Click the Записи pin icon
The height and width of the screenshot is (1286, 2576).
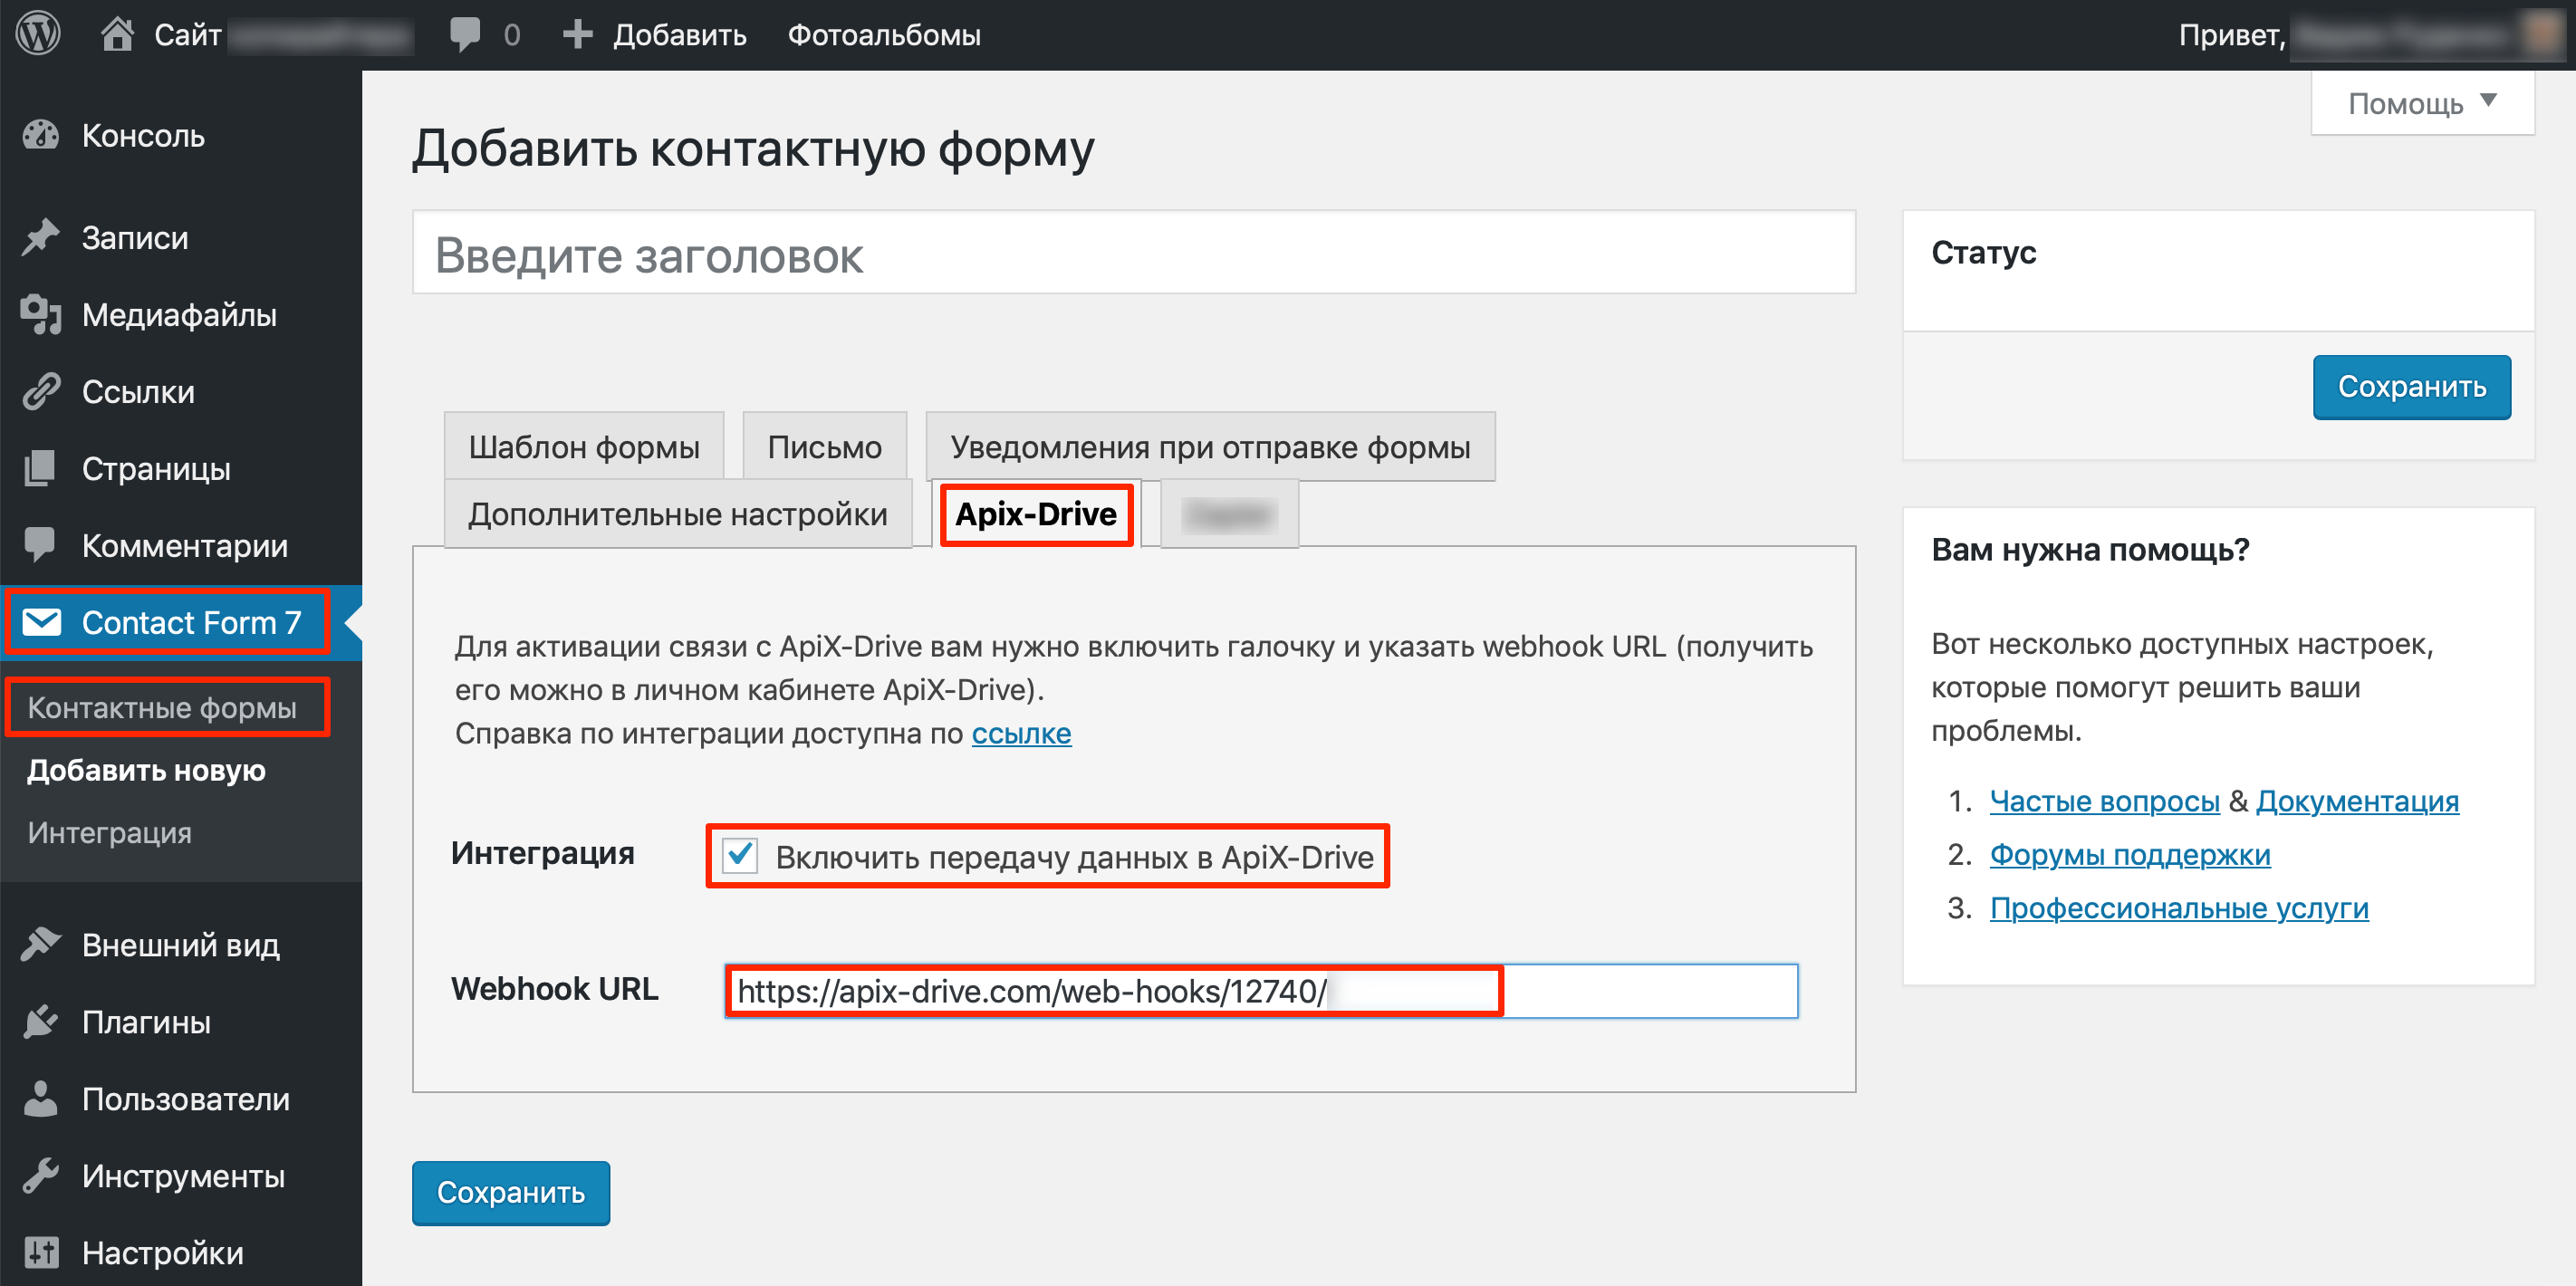41,237
